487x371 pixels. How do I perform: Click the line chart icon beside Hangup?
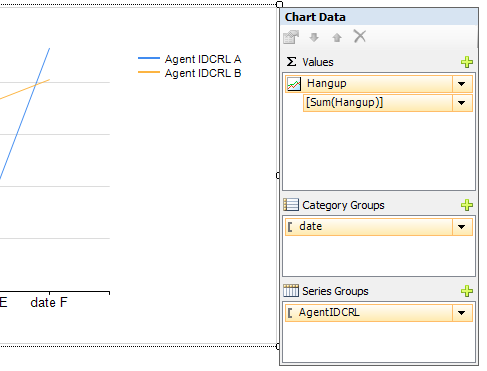tap(294, 84)
